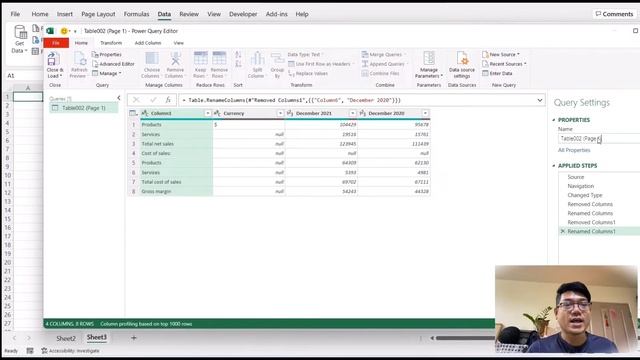
Task: Open the Recent Sources dropdown
Action: tap(504, 64)
